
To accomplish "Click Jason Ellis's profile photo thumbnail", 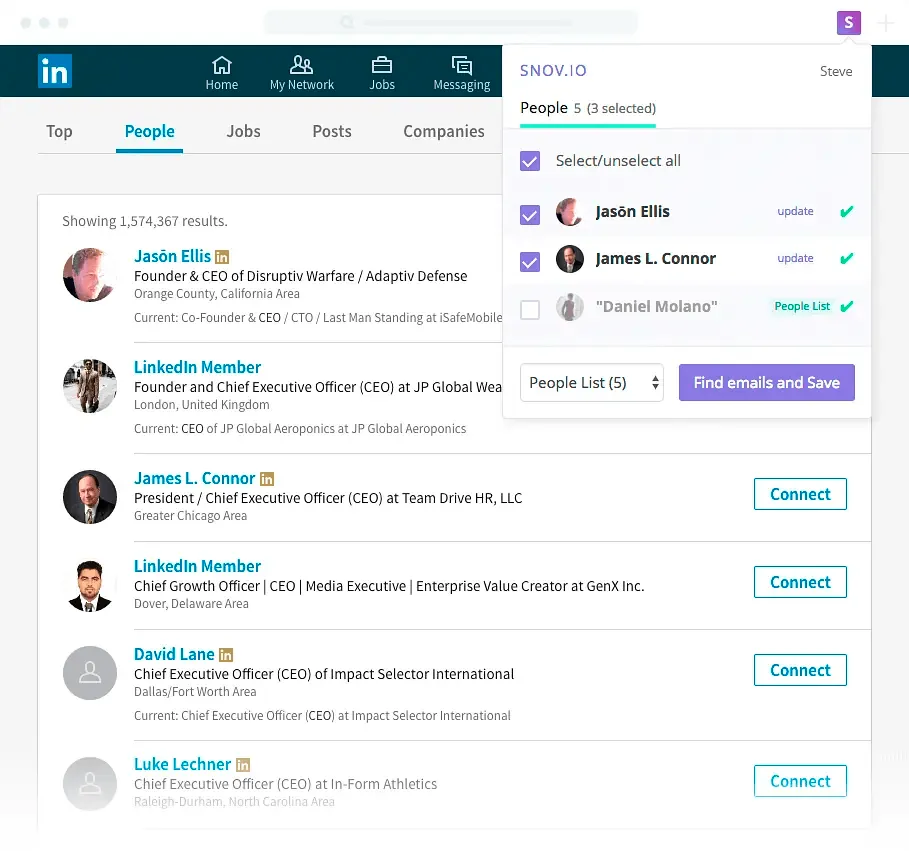I will pyautogui.click(x=570, y=211).
